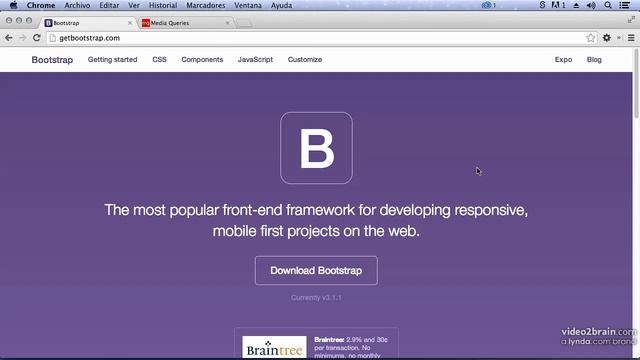Screen dimensions: 640x360
Task: Open the JavaScript nav link
Action: click(x=255, y=60)
